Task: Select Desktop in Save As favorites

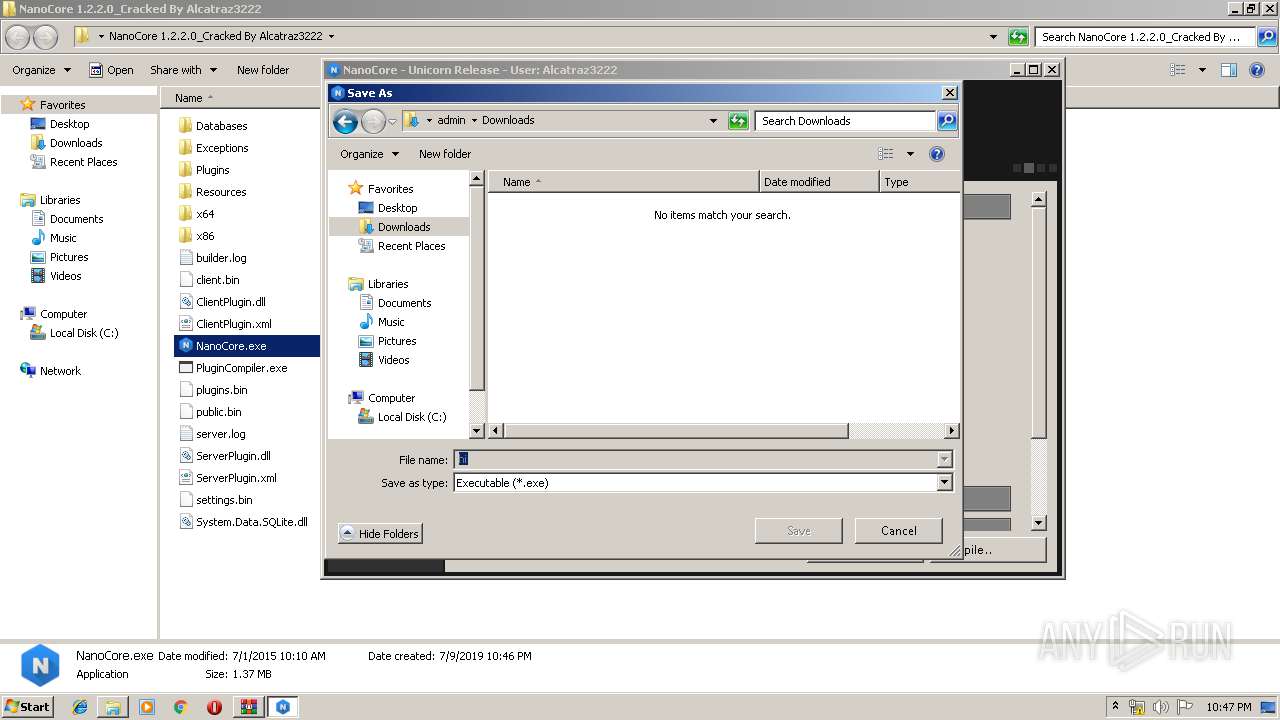Action: coord(397,208)
